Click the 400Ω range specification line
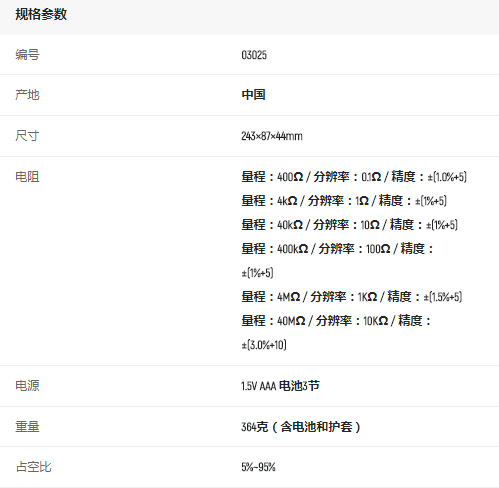499x488 pixels. coord(354,177)
